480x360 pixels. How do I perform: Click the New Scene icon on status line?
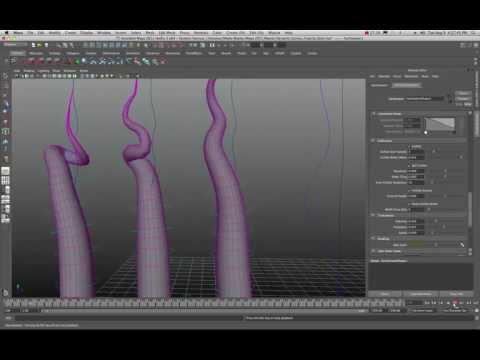pyautogui.click(x=34, y=45)
